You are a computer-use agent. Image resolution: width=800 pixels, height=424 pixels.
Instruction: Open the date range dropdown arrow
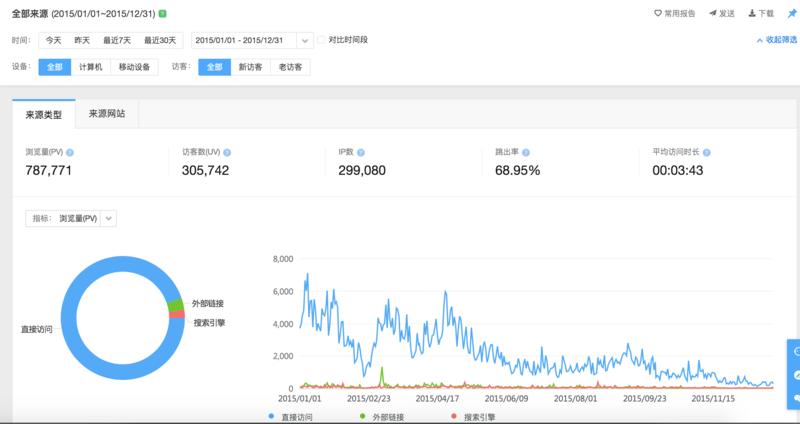[x=305, y=40]
